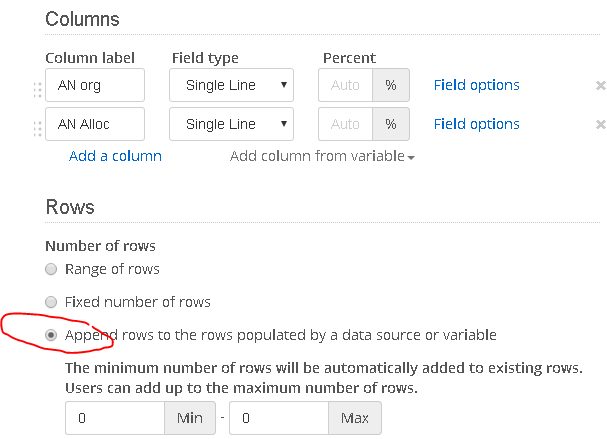This screenshot has height=439, width=607.
Task: Select Range of rows option
Action: click(51, 269)
